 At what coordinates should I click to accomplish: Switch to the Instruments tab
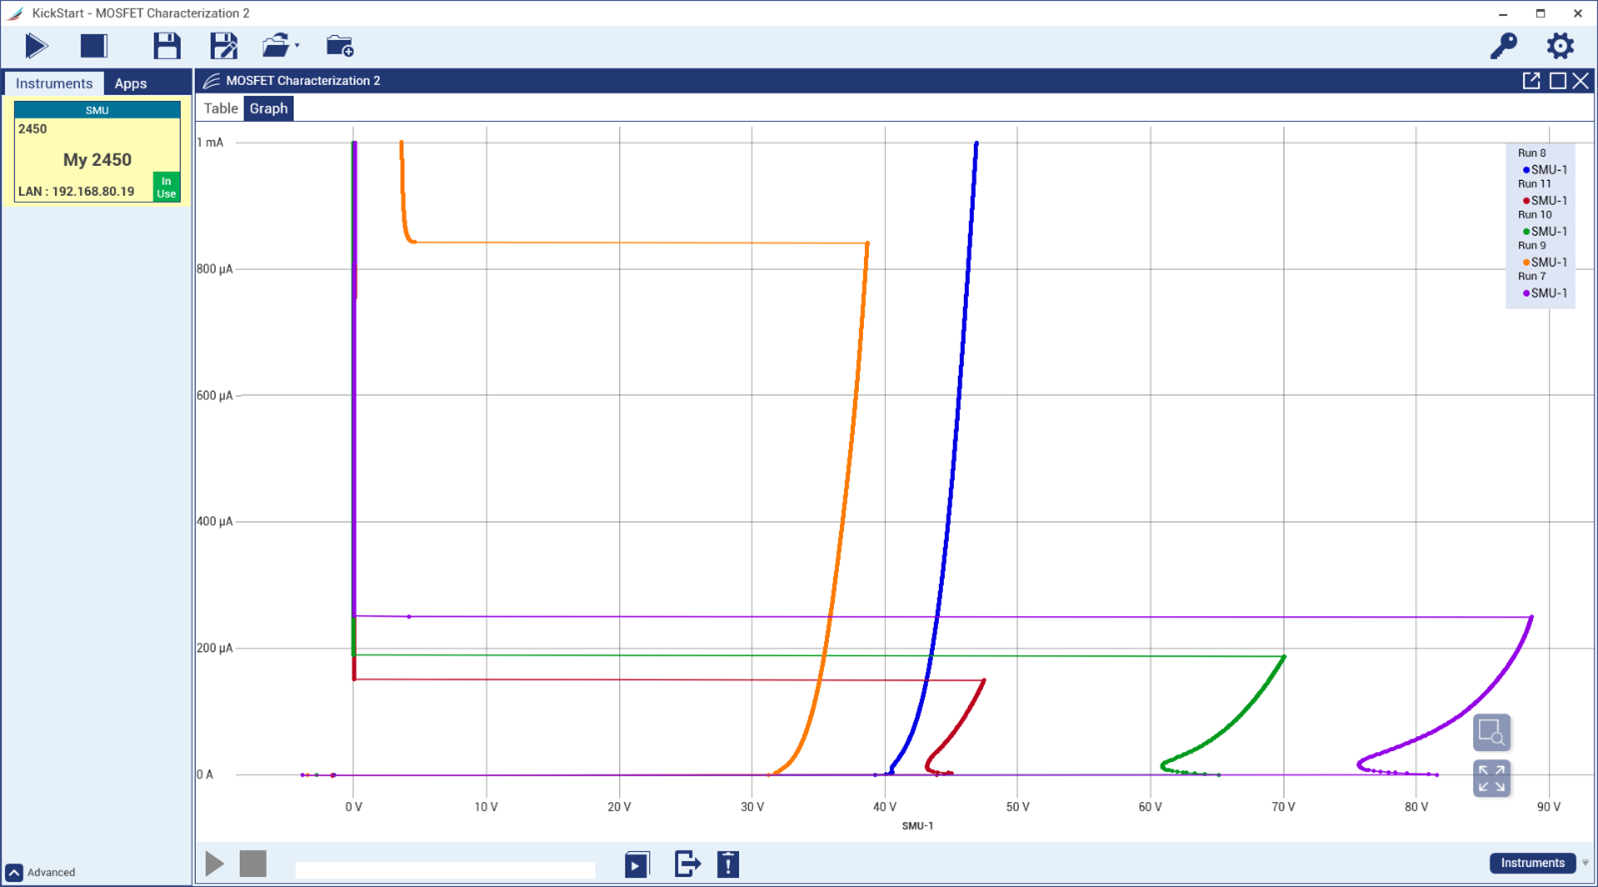(x=54, y=83)
